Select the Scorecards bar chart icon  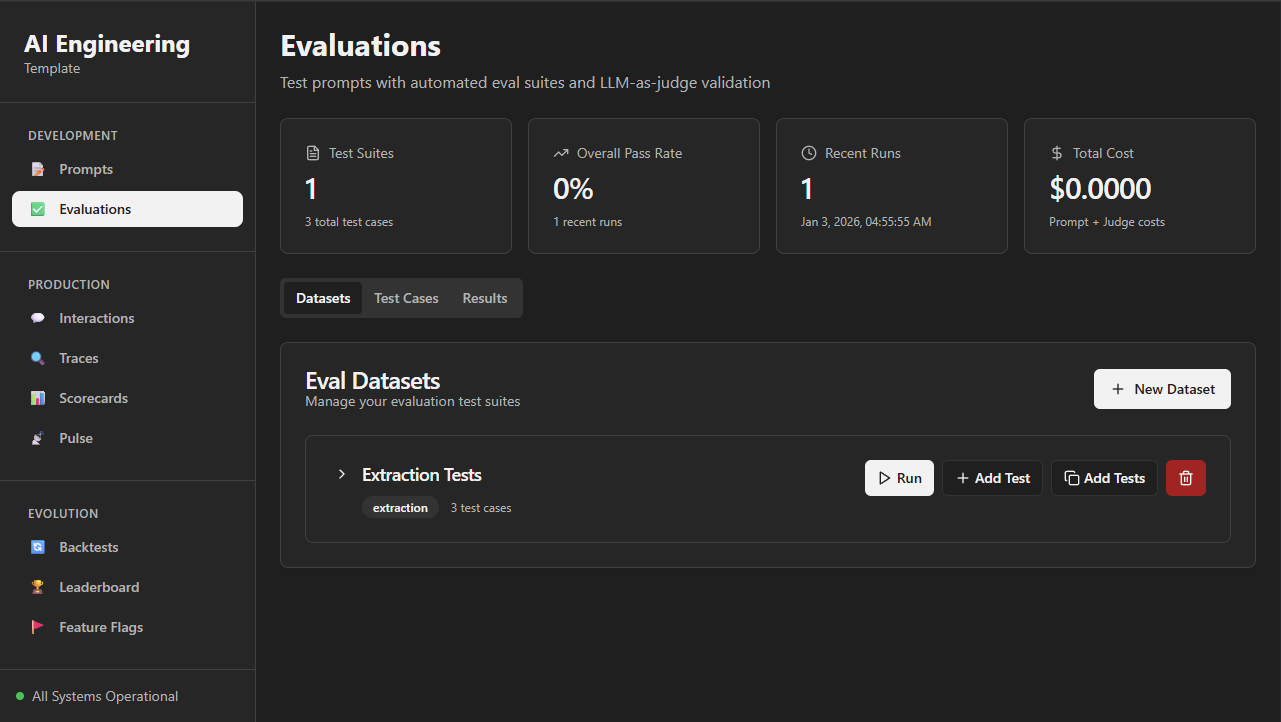37,397
